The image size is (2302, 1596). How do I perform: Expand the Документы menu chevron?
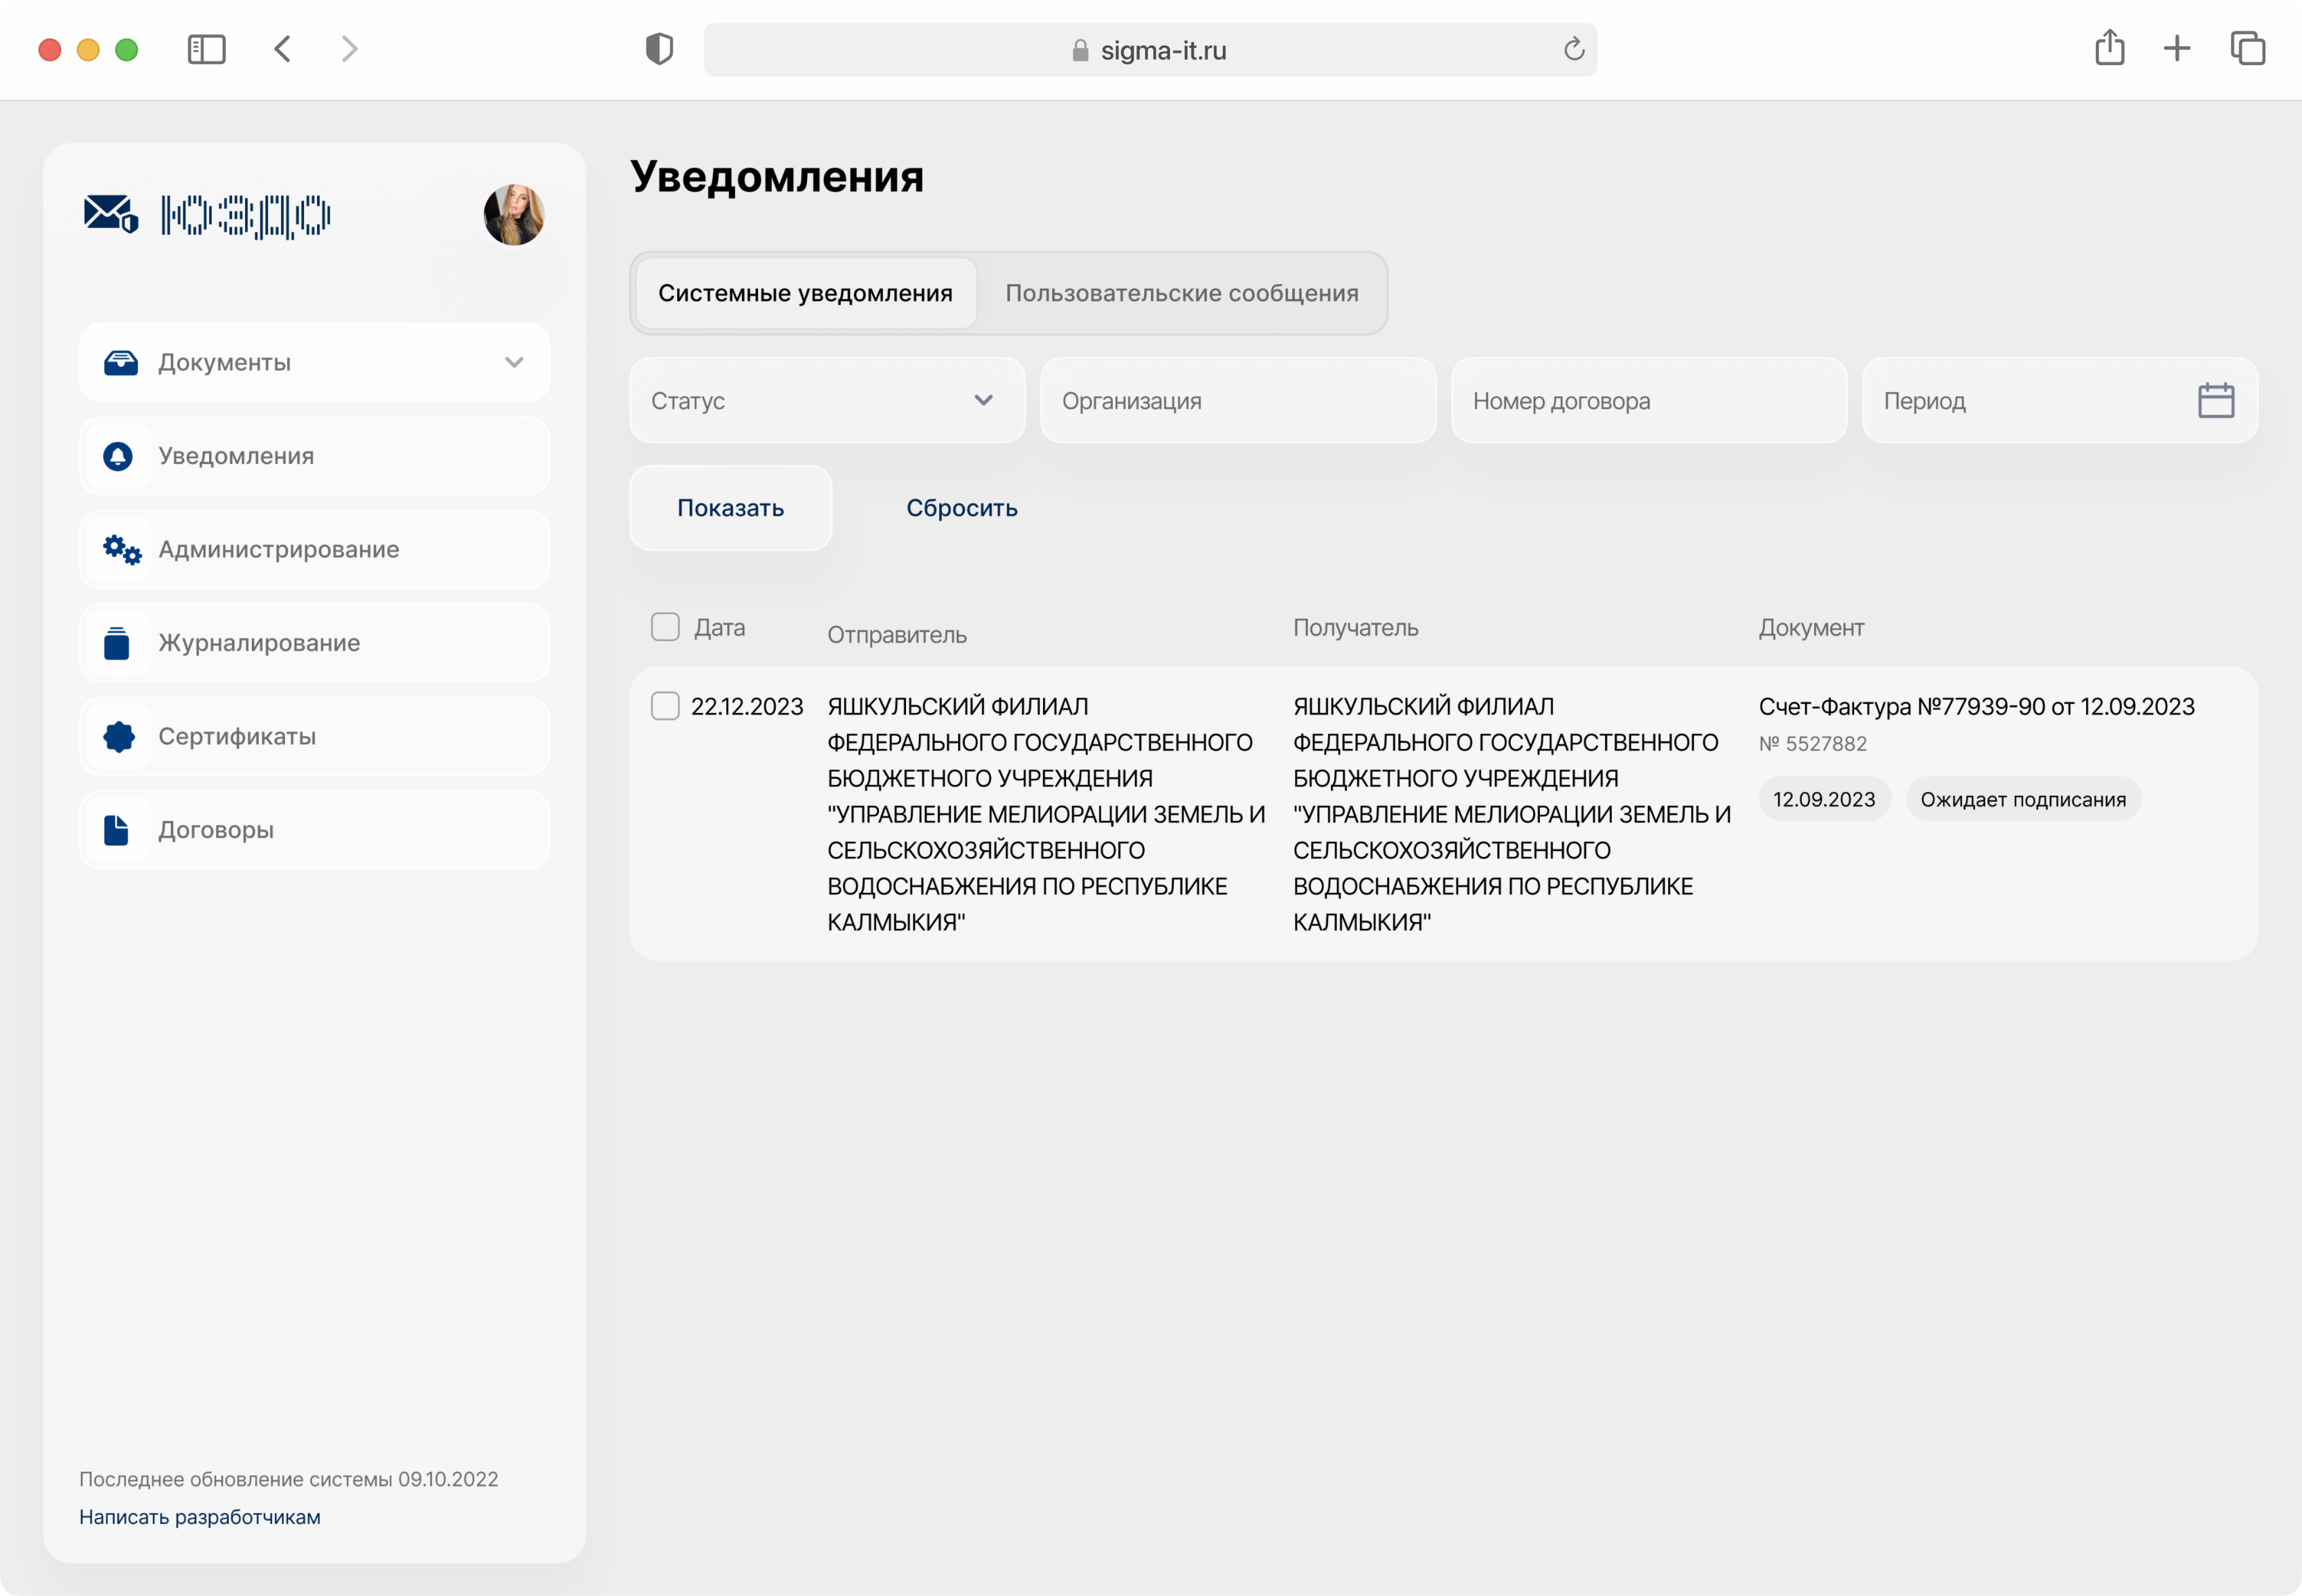click(x=514, y=362)
